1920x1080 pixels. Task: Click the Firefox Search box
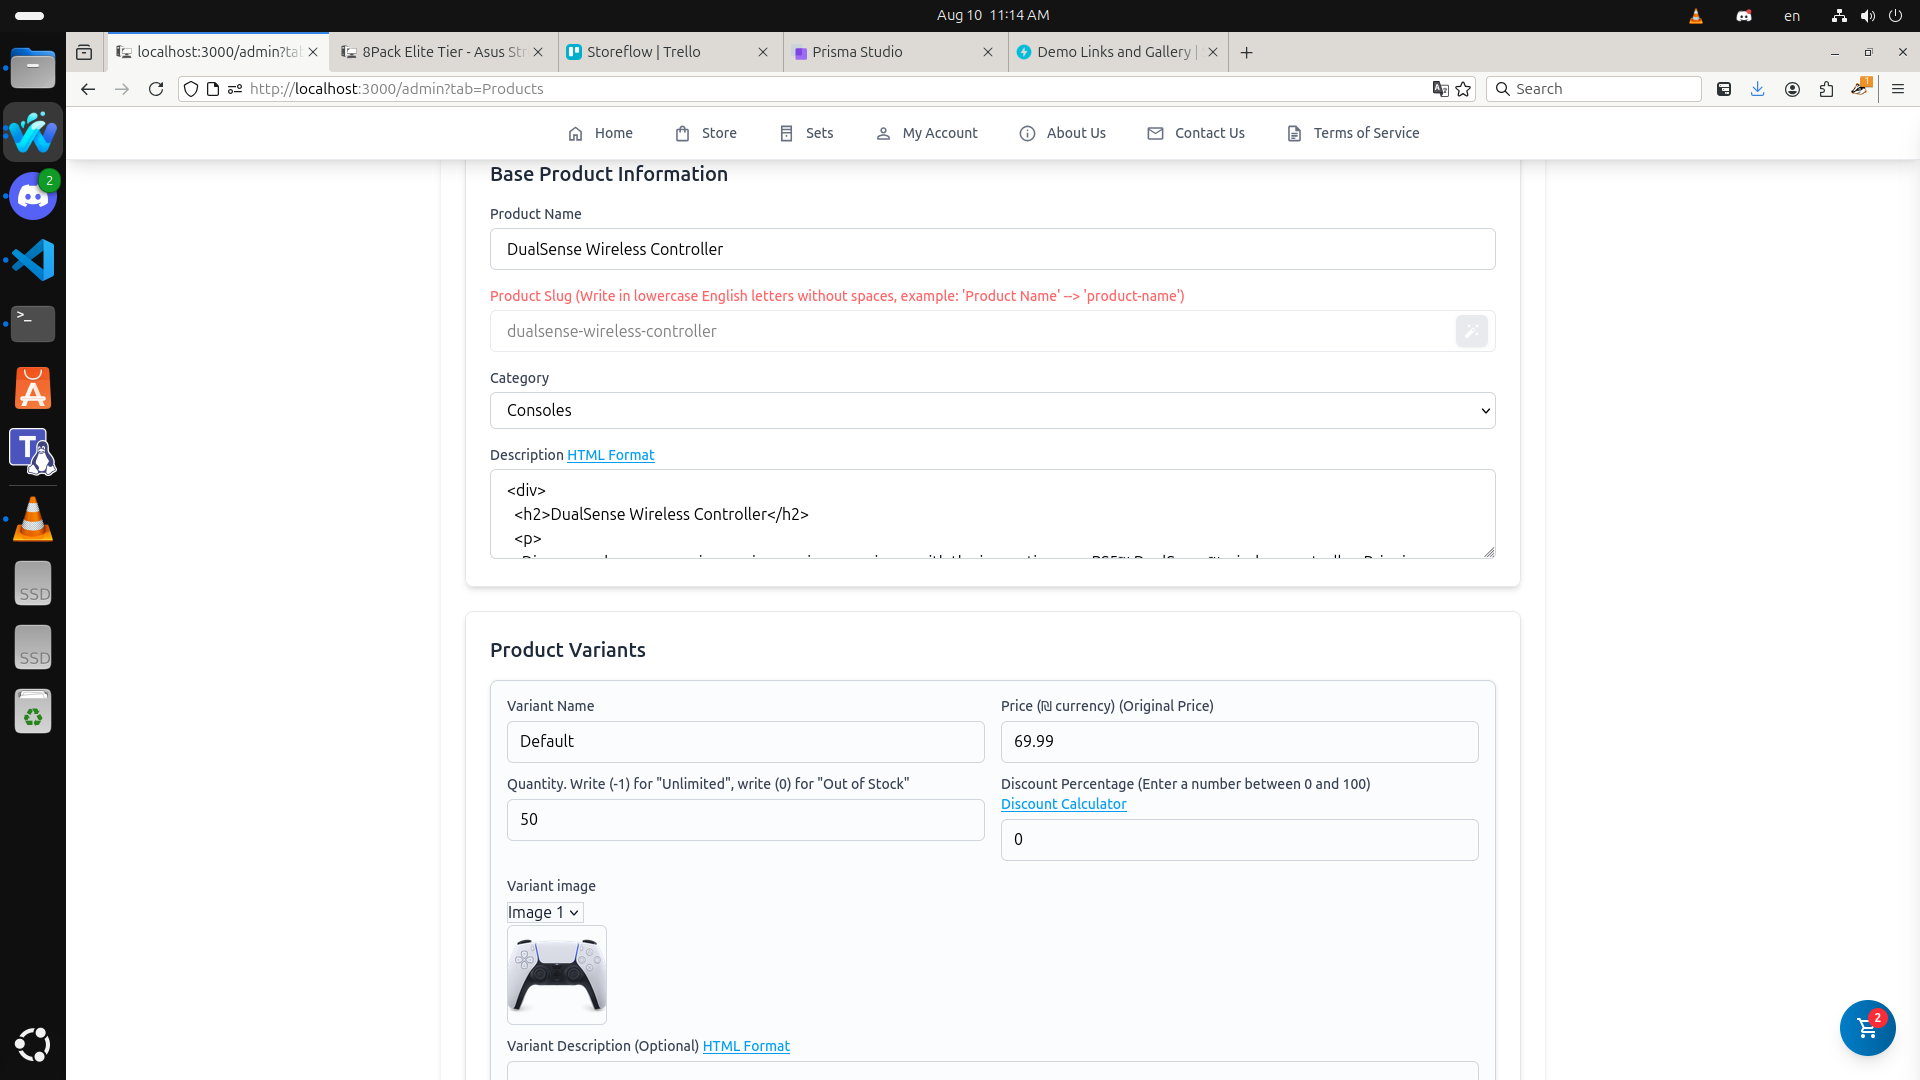point(1594,89)
